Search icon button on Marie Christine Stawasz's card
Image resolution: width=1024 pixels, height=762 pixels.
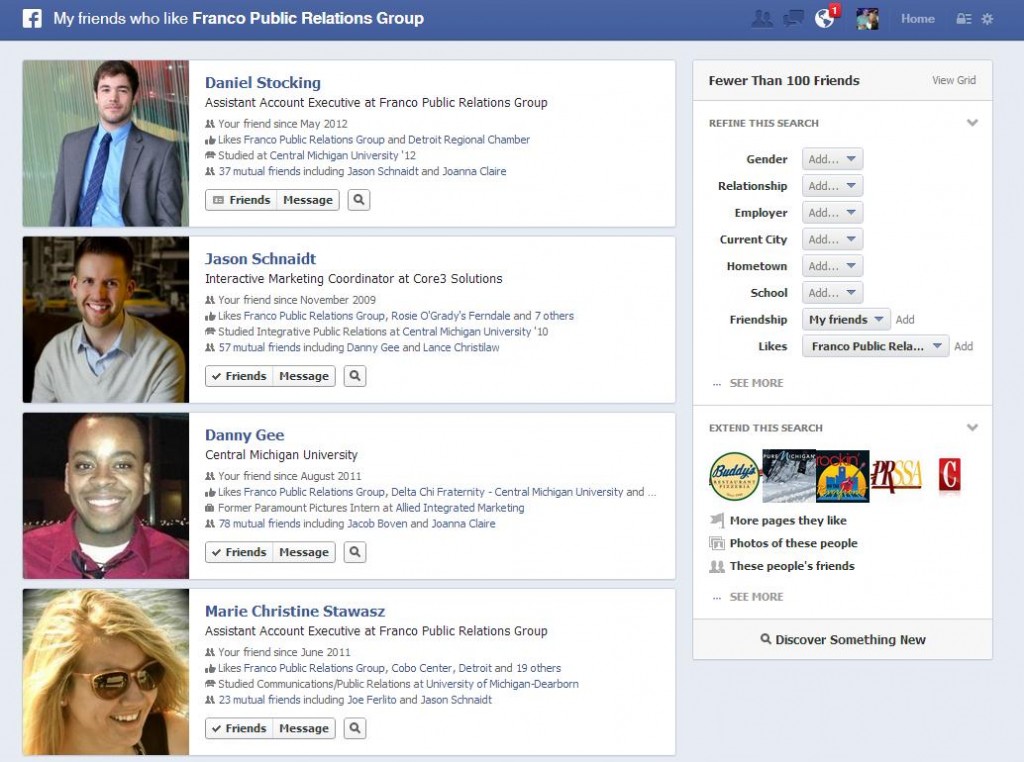355,728
